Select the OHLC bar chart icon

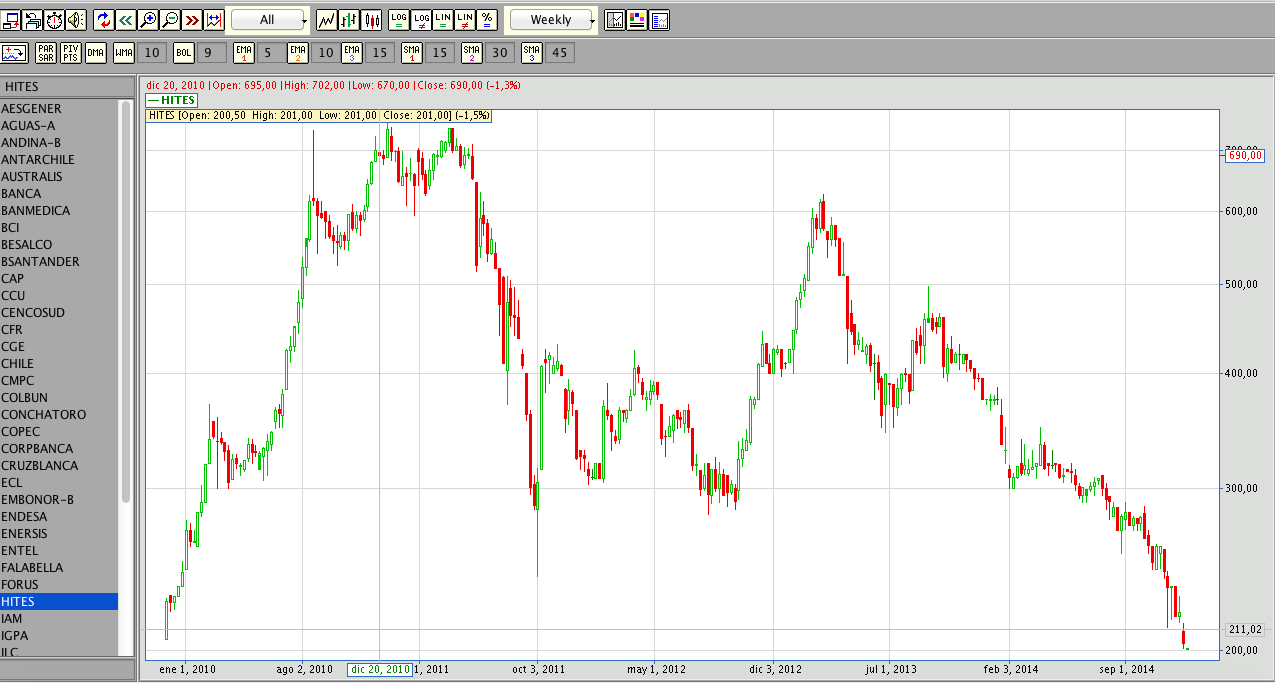349,20
